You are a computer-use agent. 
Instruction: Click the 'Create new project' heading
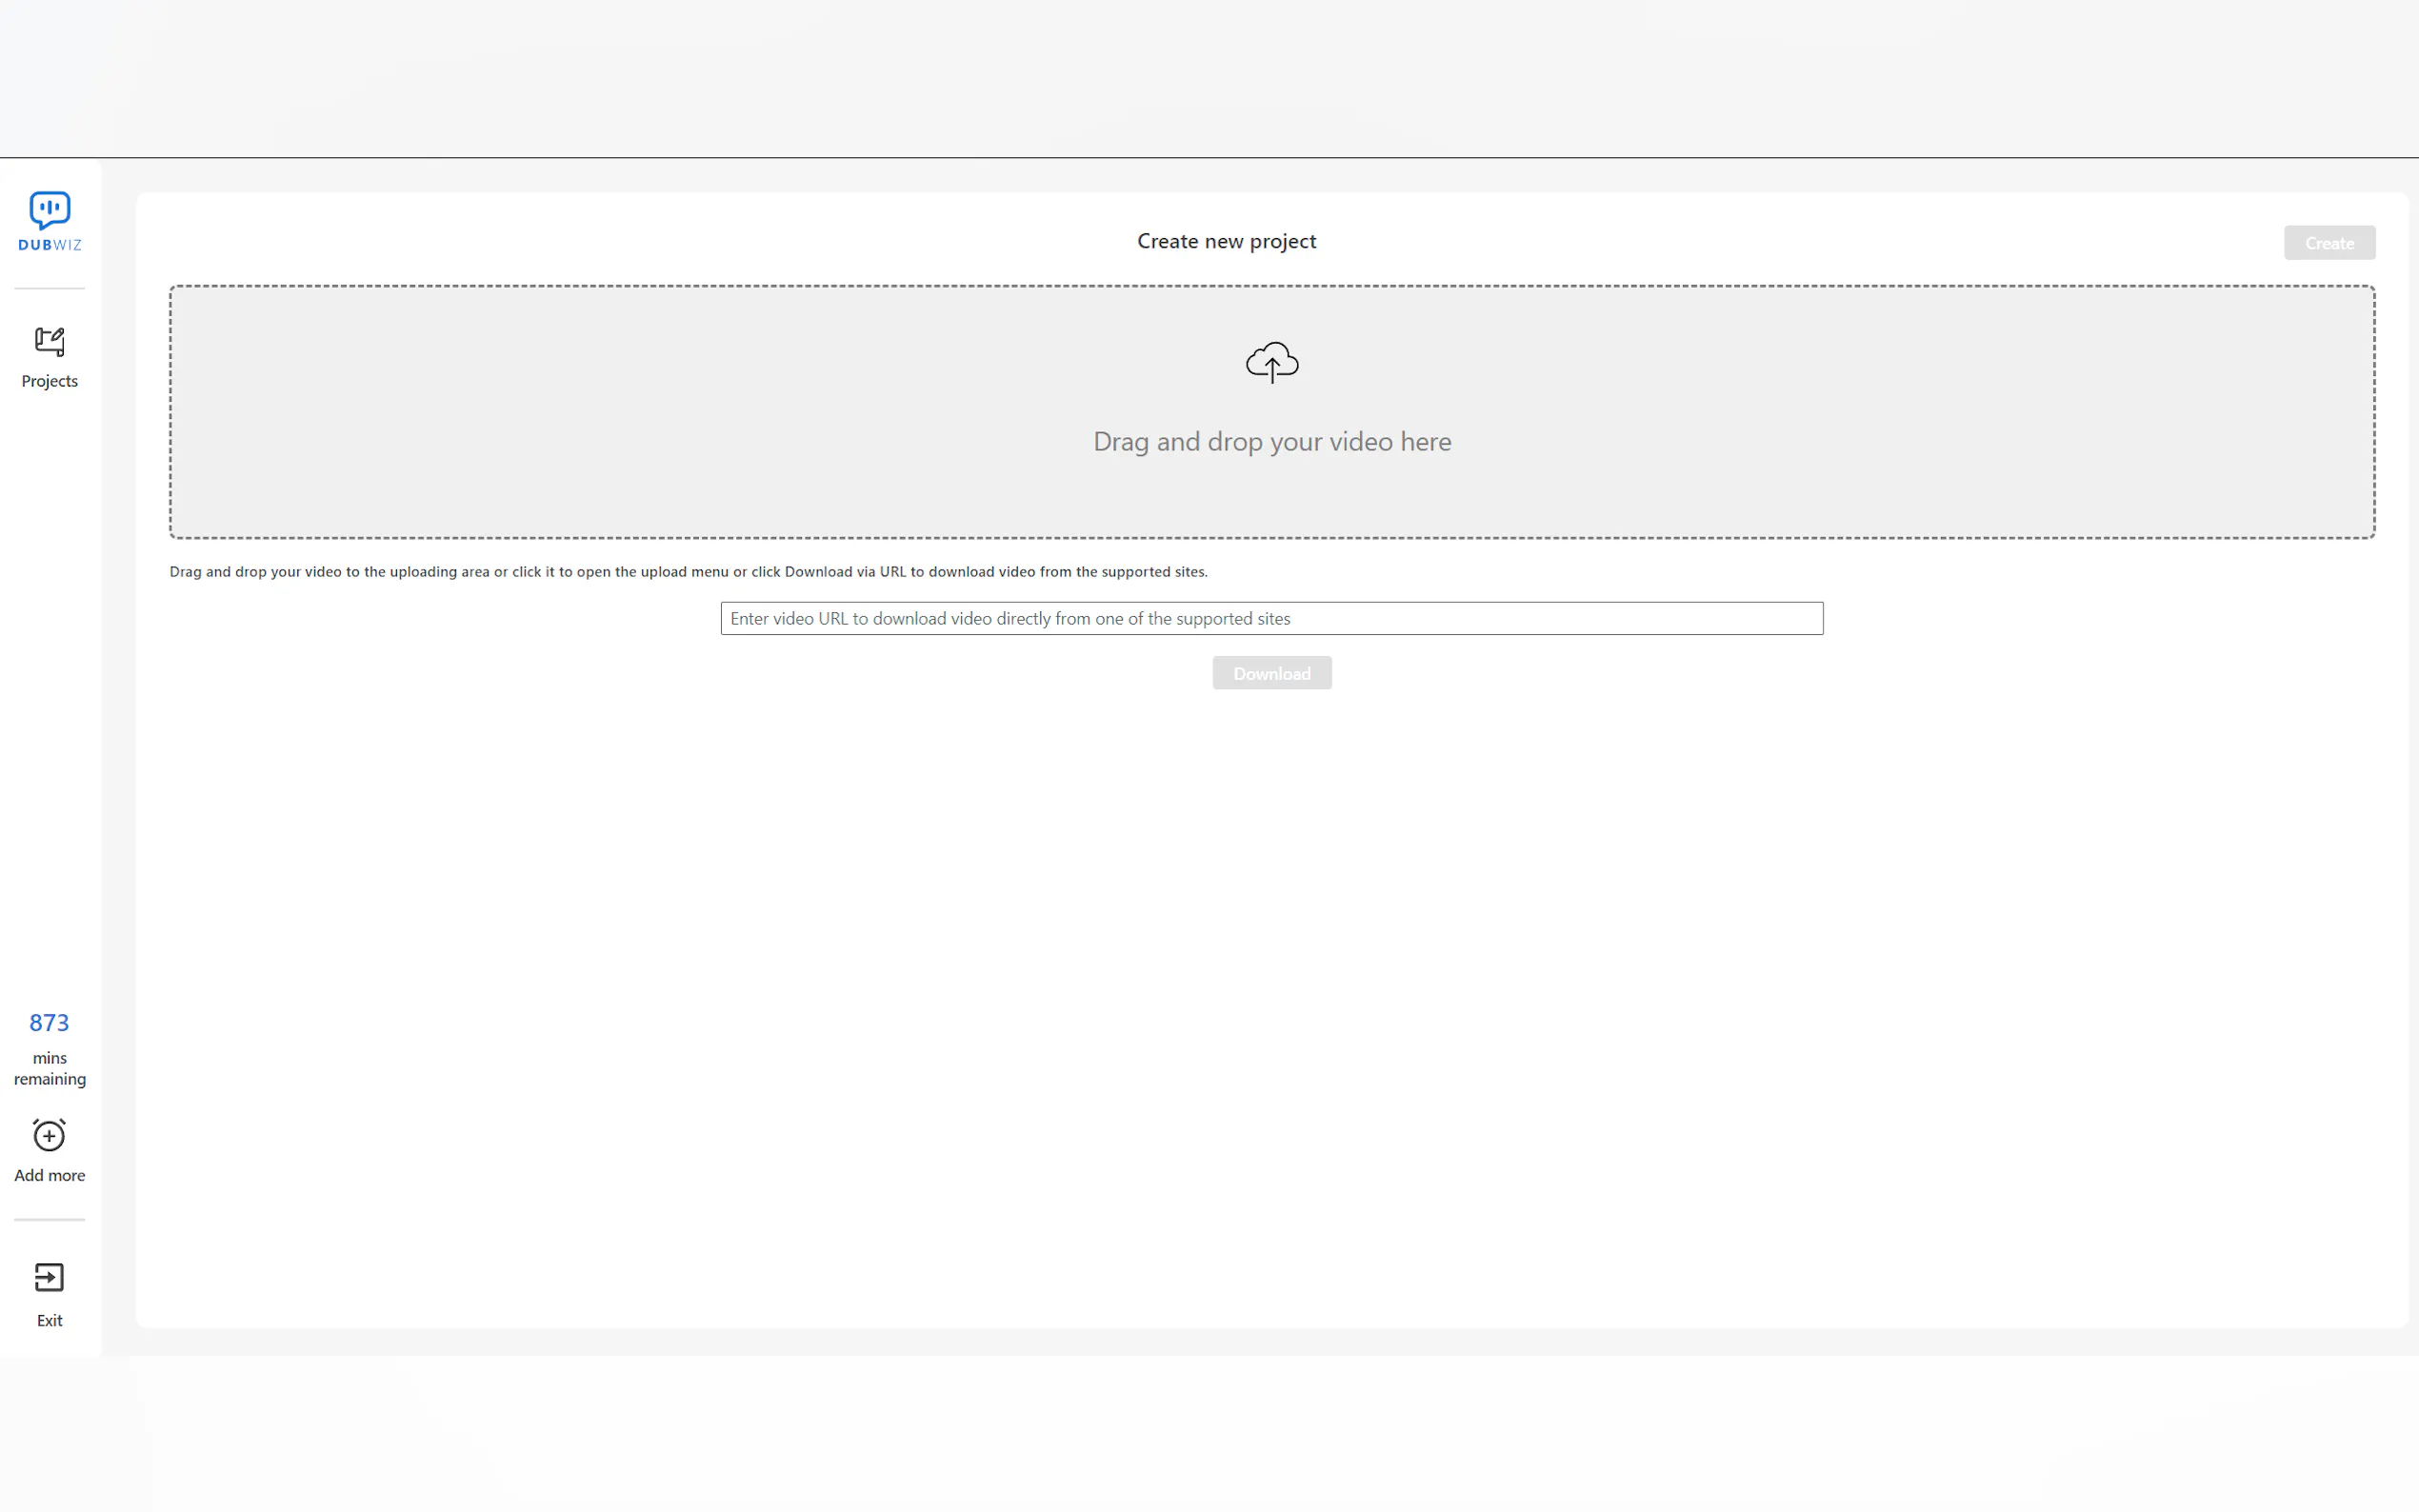[1226, 241]
